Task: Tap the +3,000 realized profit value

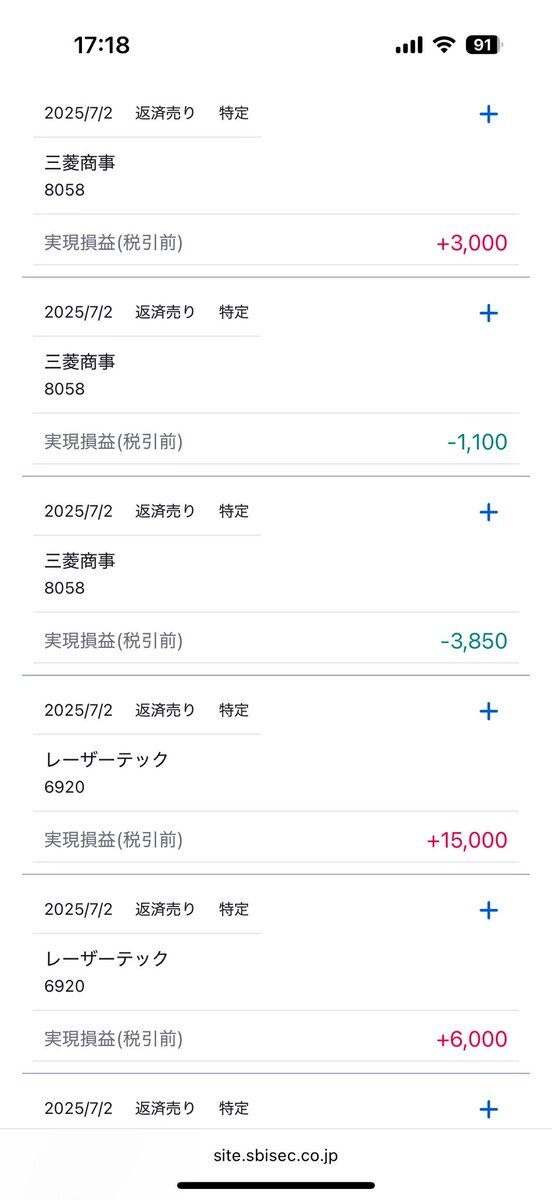Action: (x=472, y=243)
